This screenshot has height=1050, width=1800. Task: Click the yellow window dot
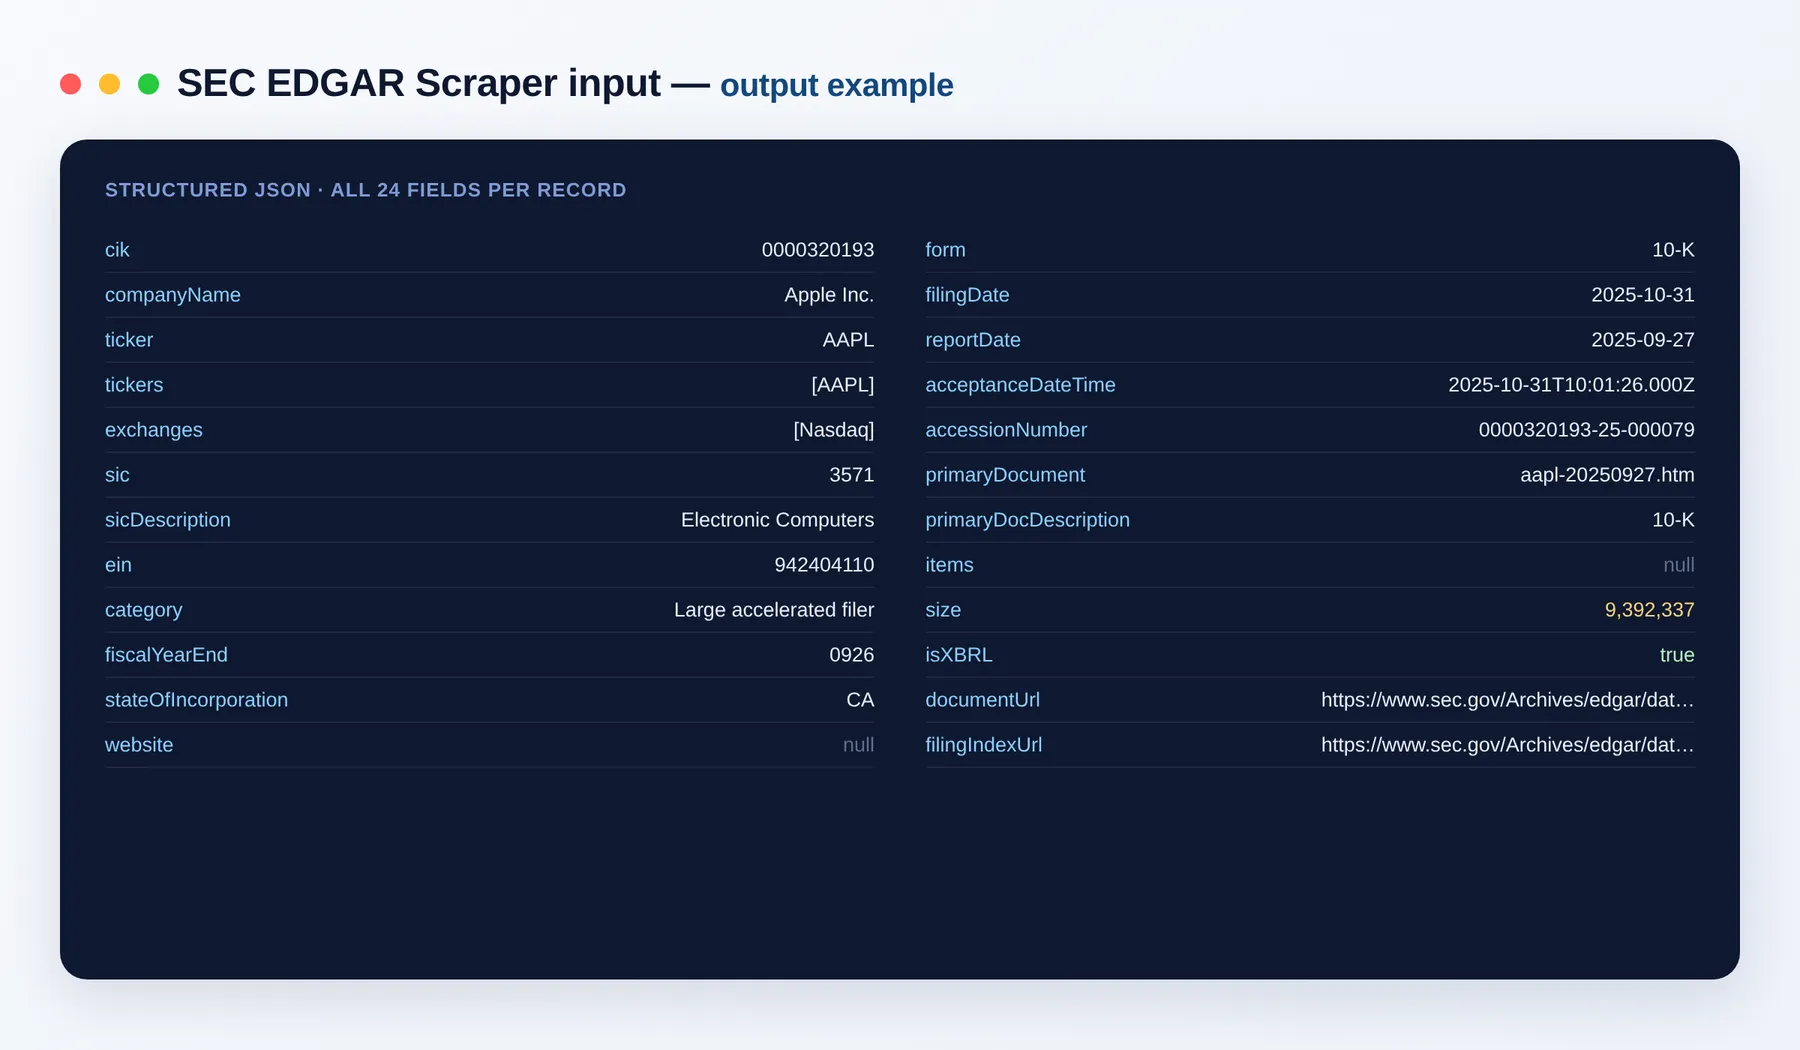pos(110,84)
